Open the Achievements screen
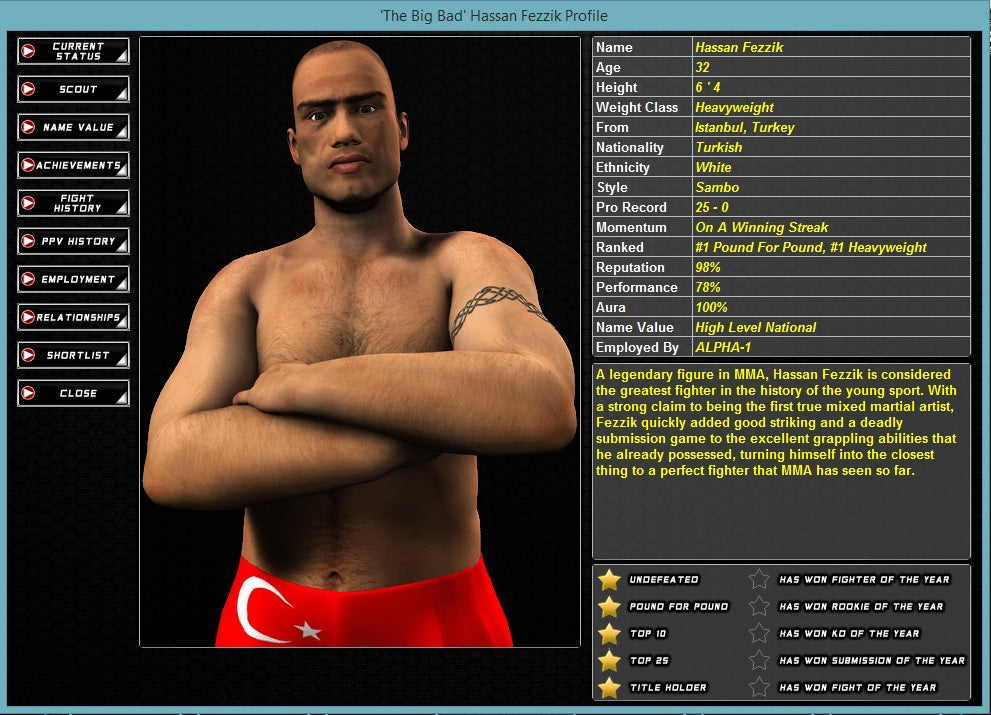 pyautogui.click(x=72, y=165)
